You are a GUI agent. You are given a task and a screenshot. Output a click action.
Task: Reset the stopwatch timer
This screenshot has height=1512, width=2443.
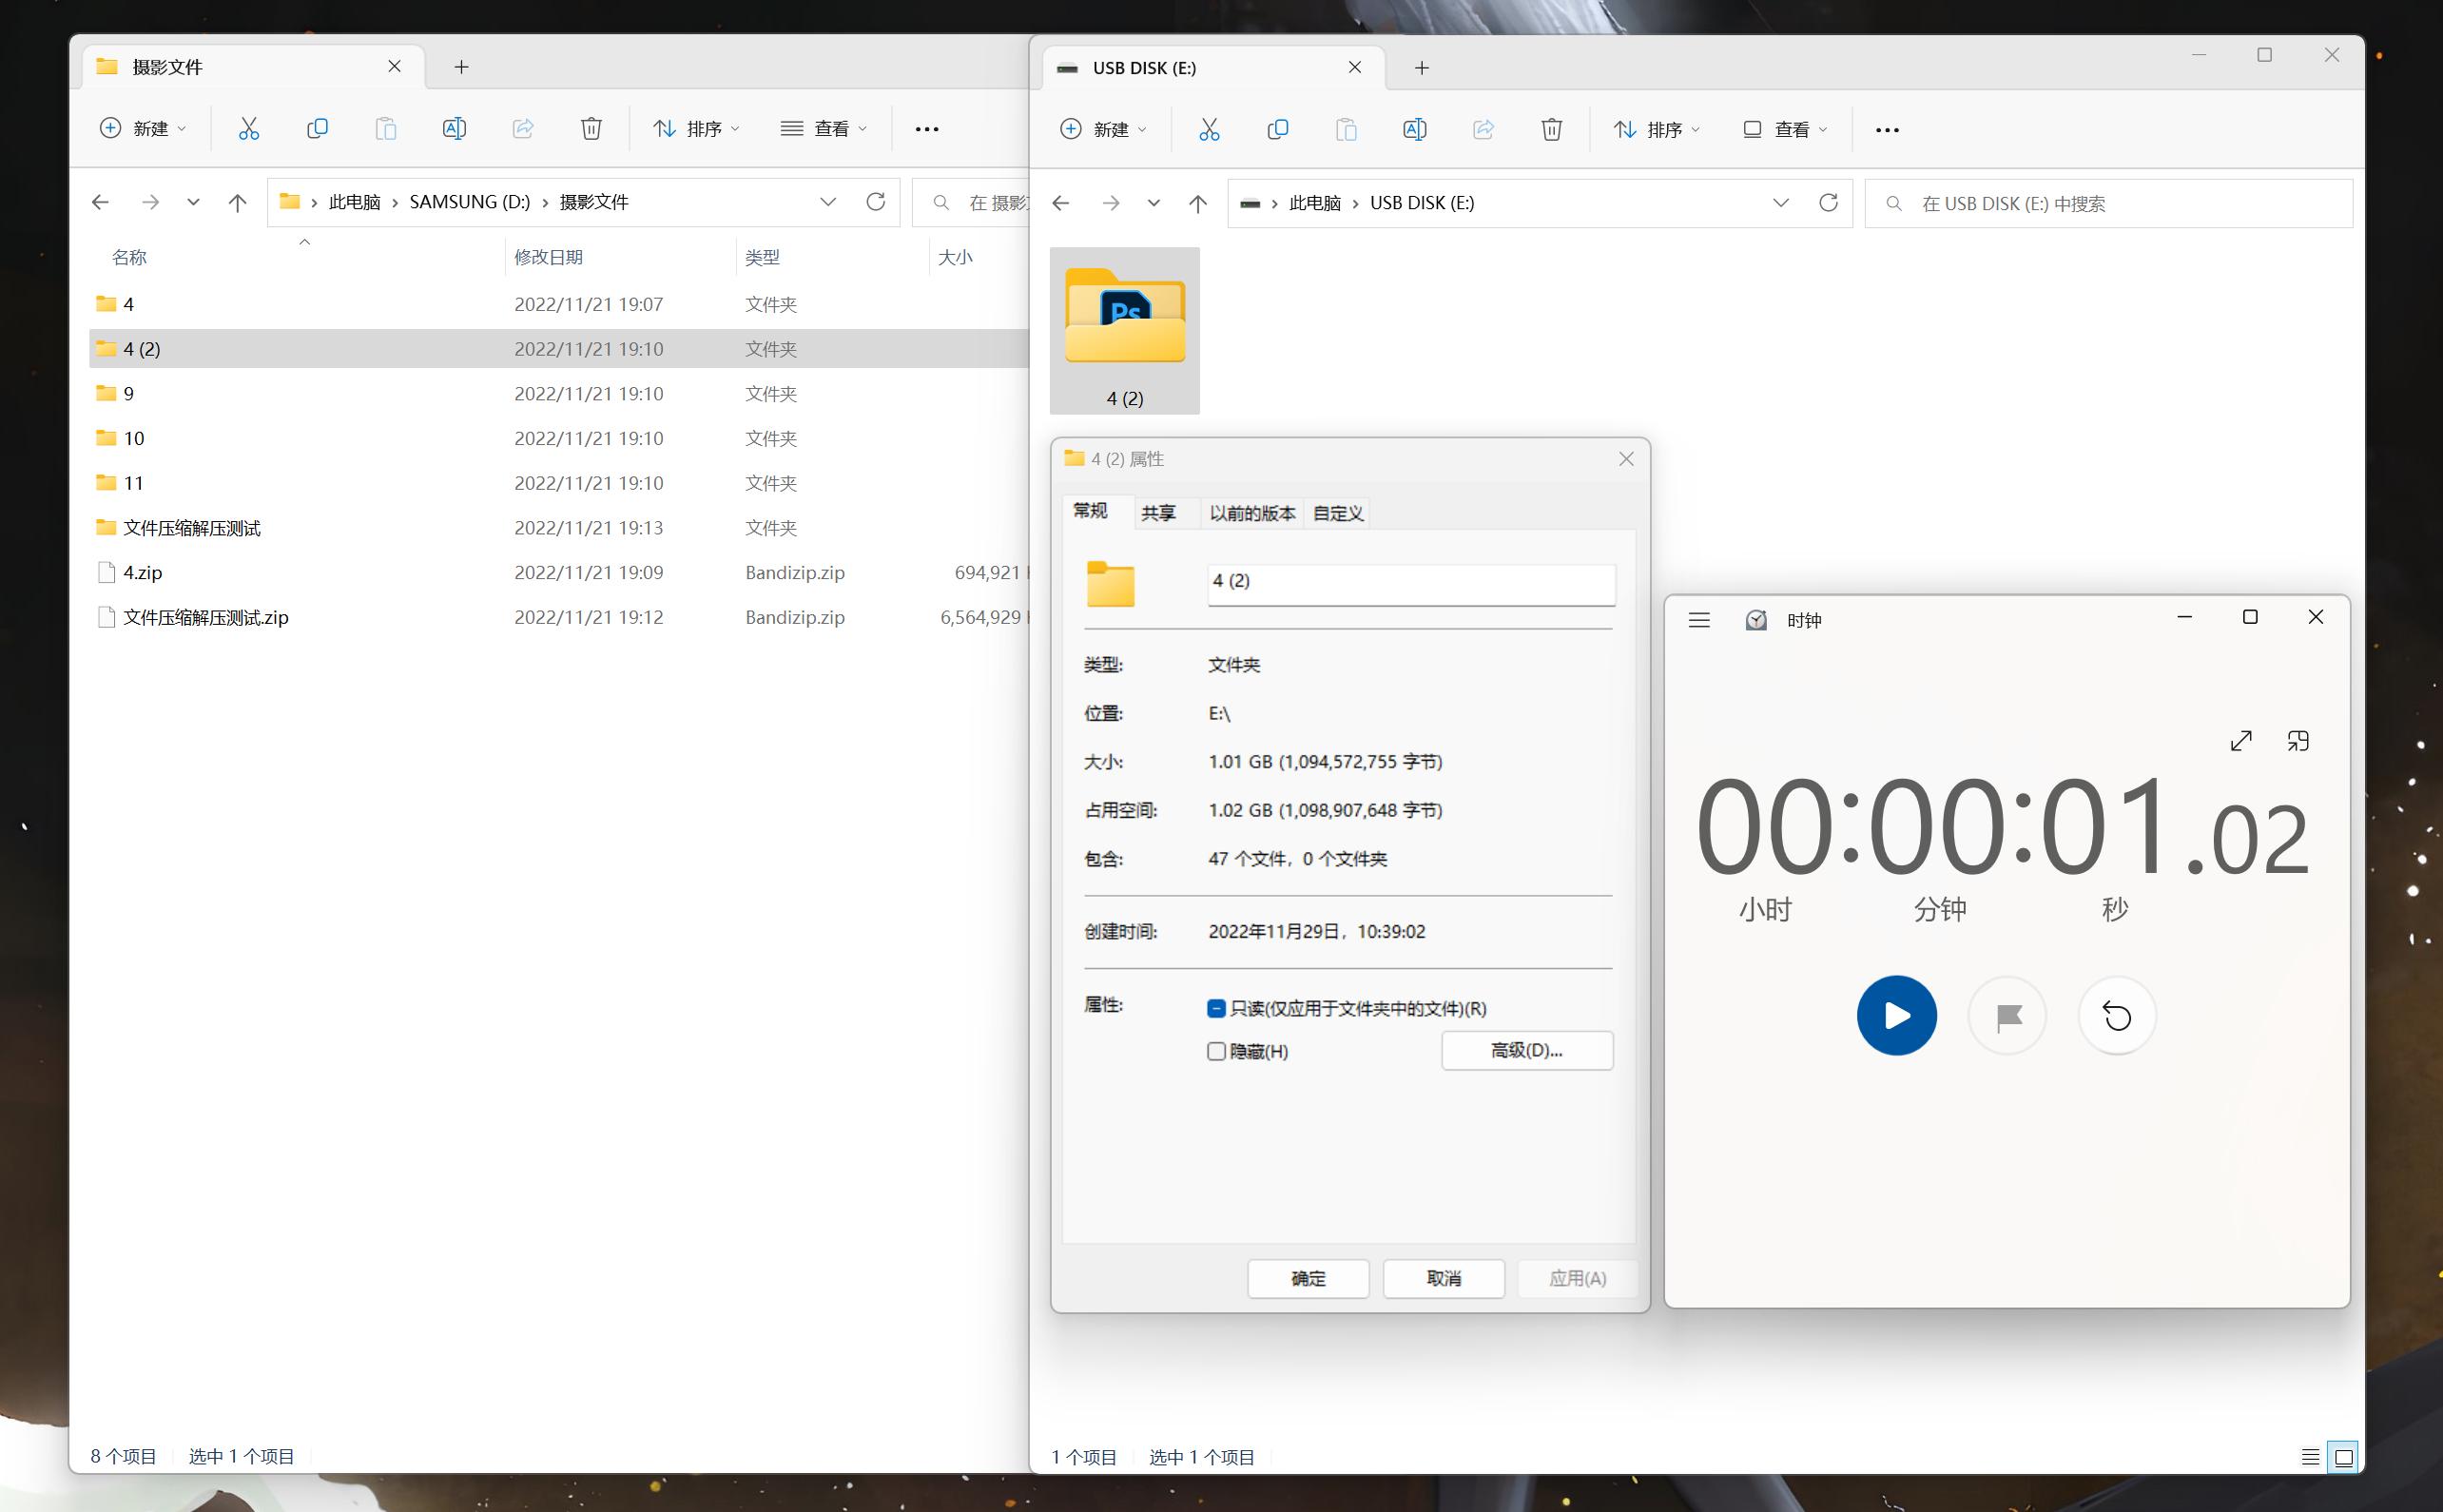click(2117, 1016)
